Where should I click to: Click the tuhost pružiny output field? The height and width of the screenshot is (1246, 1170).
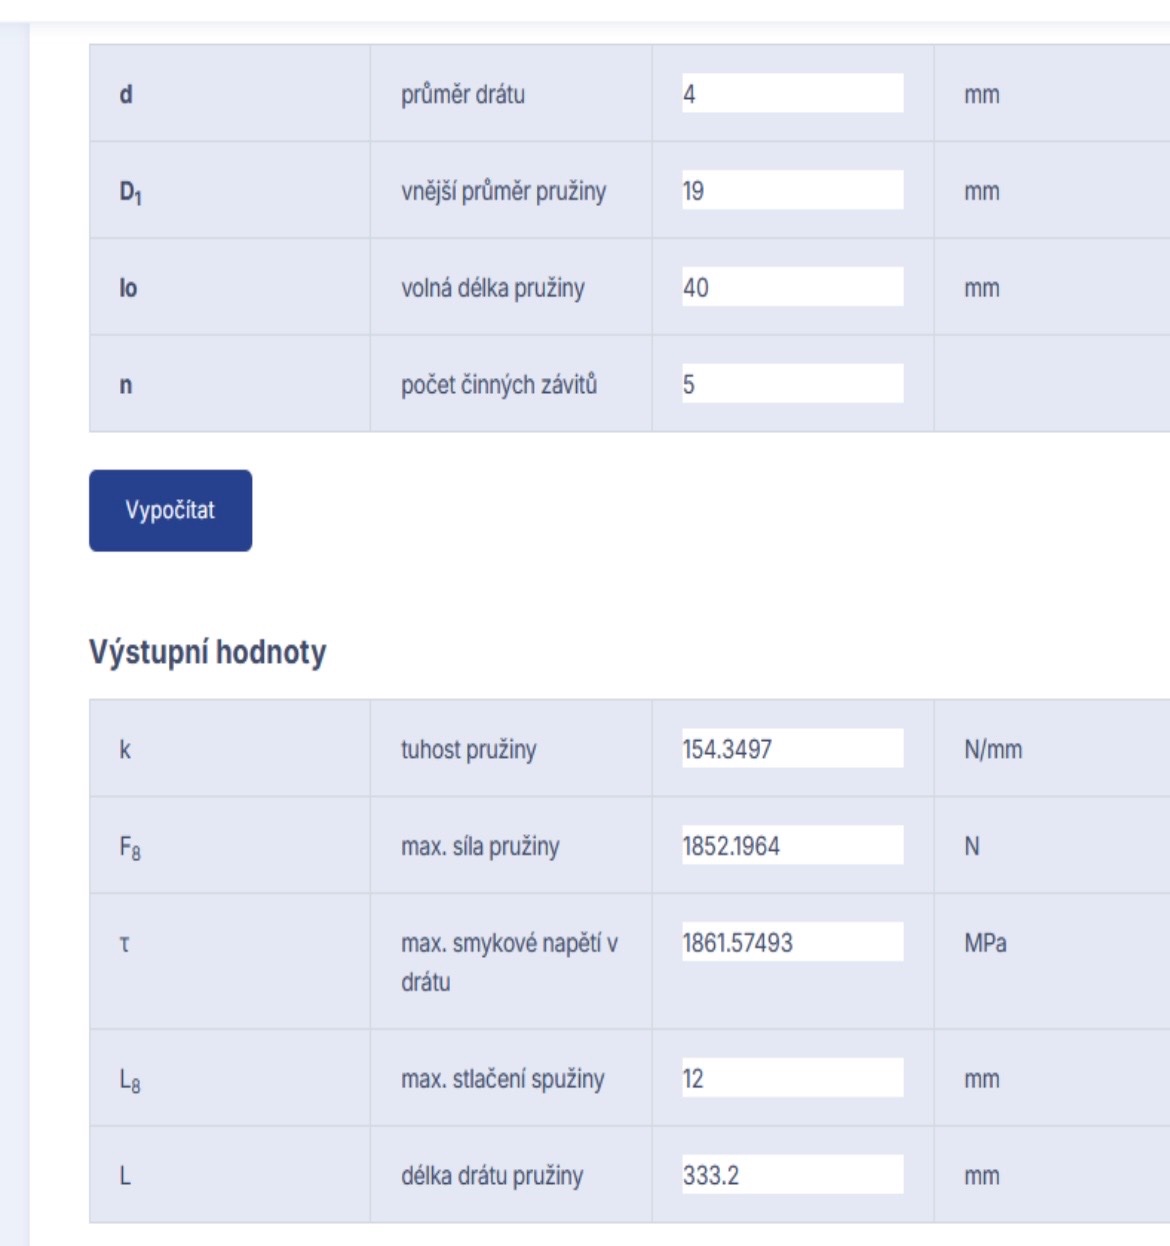click(792, 749)
